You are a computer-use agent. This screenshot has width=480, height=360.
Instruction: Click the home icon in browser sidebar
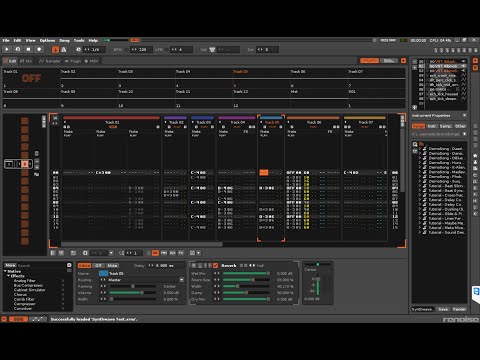coord(475,156)
